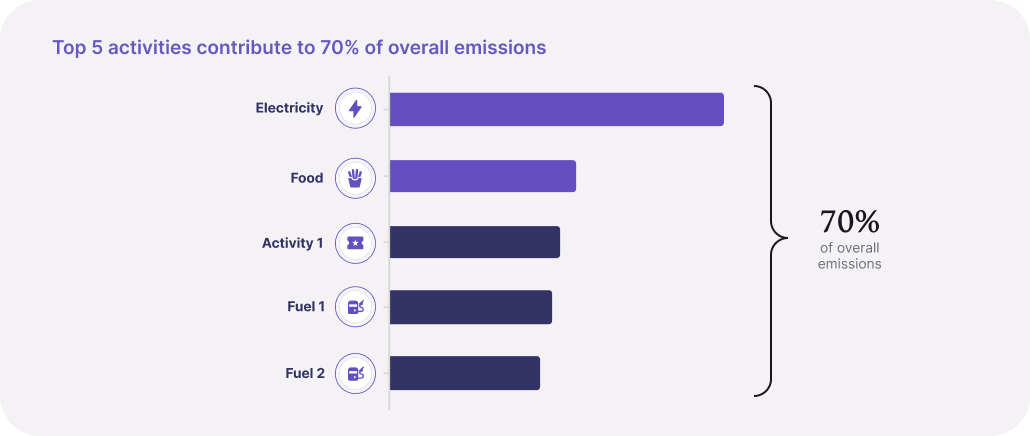Click the Activity 1 dark bar
Viewport: 1030px width, 436px height.
tap(475, 242)
